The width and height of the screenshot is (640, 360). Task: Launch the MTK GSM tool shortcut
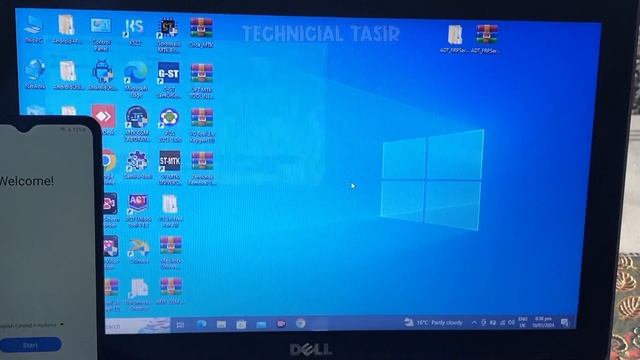(x=137, y=124)
